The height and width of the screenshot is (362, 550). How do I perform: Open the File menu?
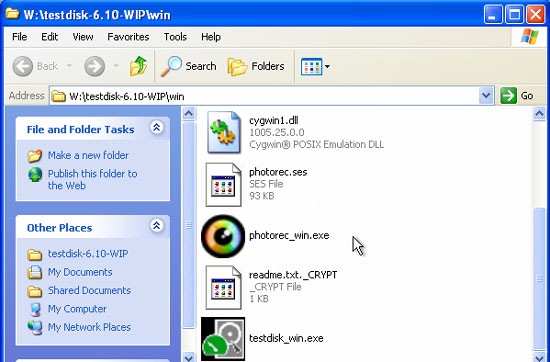pos(20,37)
